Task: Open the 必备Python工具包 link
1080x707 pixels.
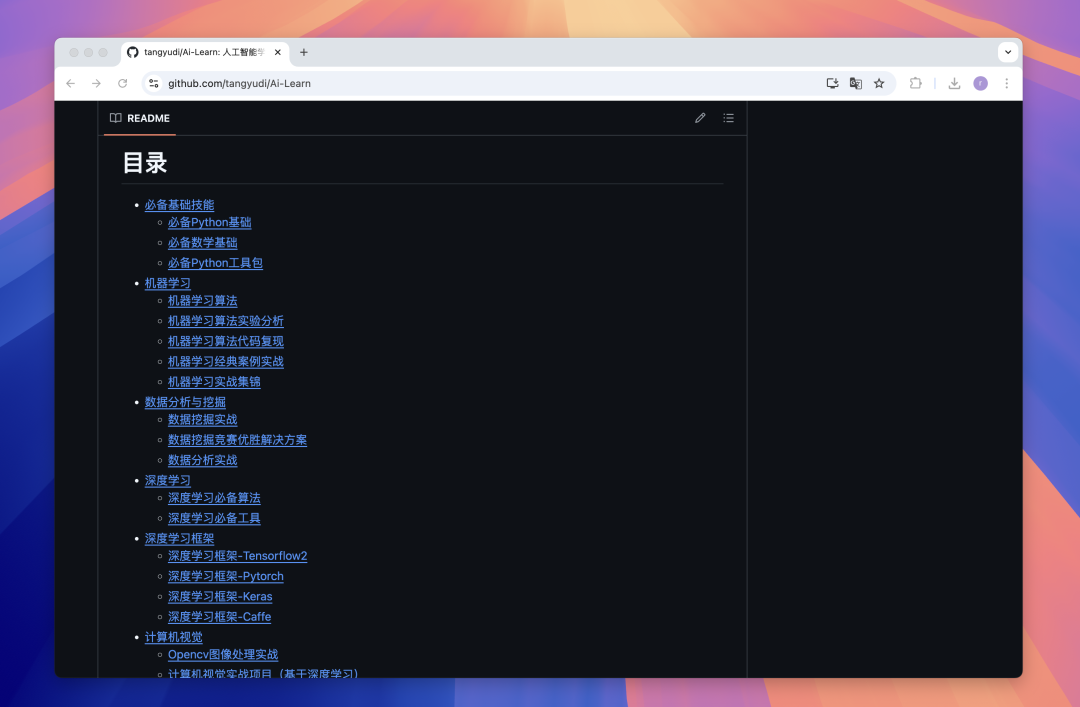Action: coord(215,263)
